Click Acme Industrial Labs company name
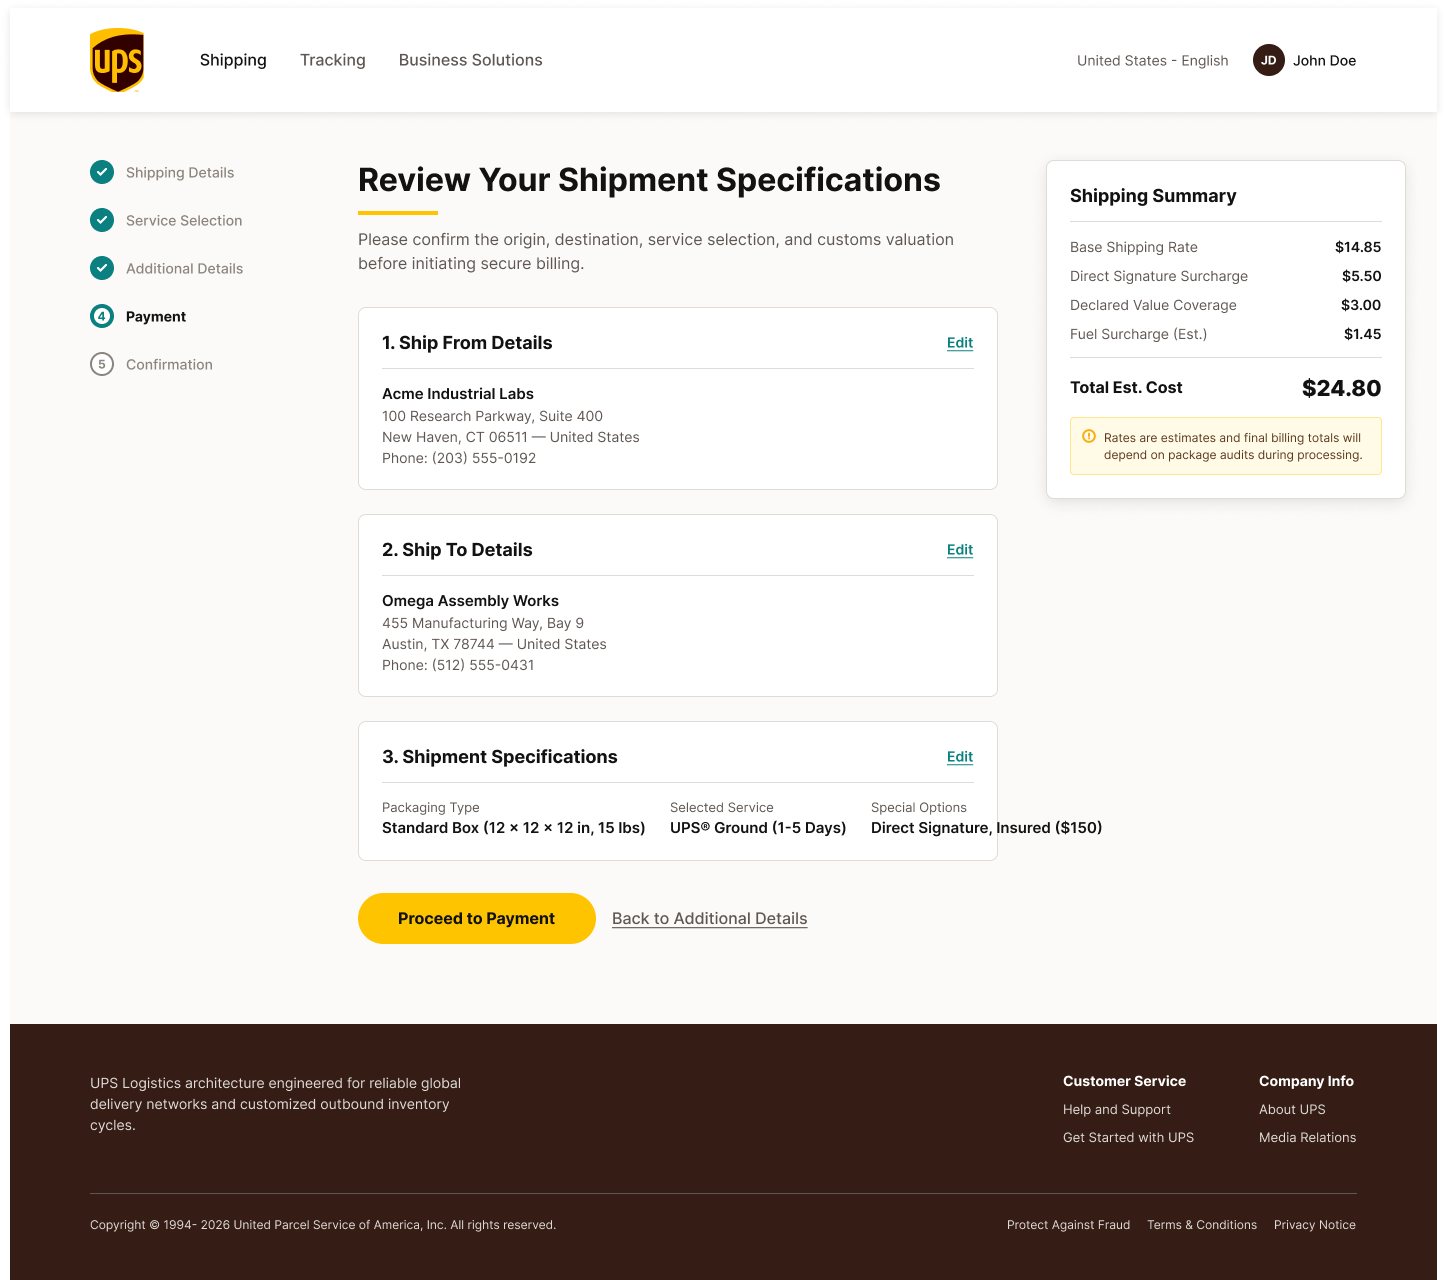 click(x=458, y=393)
